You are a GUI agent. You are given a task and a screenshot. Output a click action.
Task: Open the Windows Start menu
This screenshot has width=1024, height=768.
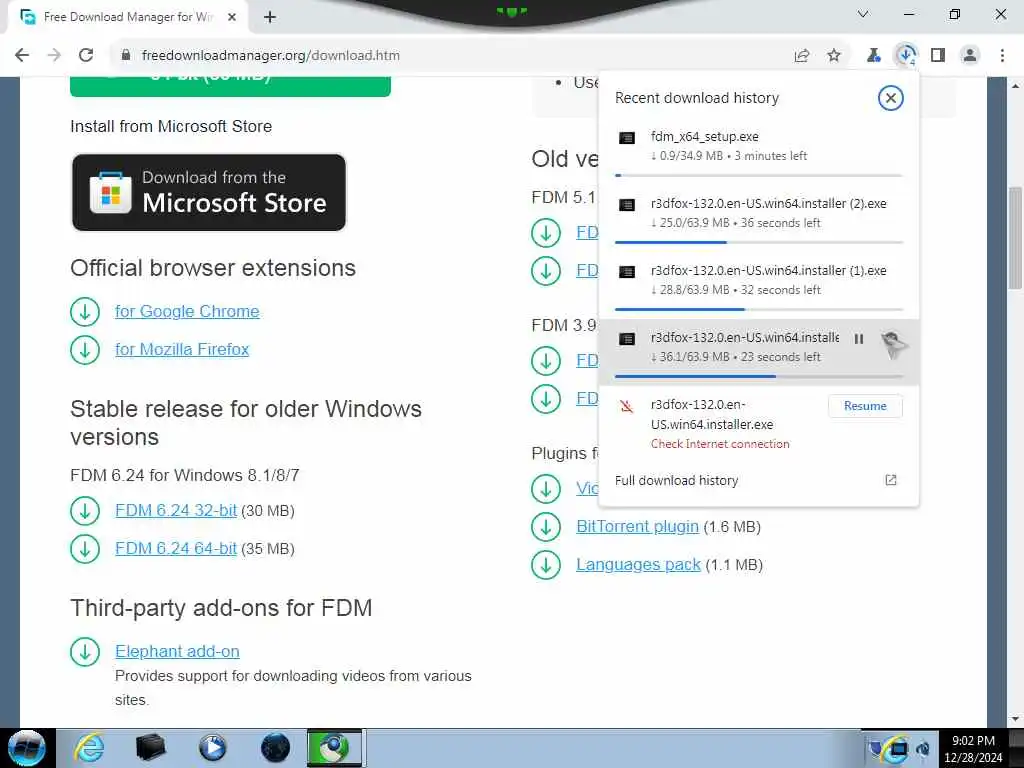(27, 748)
